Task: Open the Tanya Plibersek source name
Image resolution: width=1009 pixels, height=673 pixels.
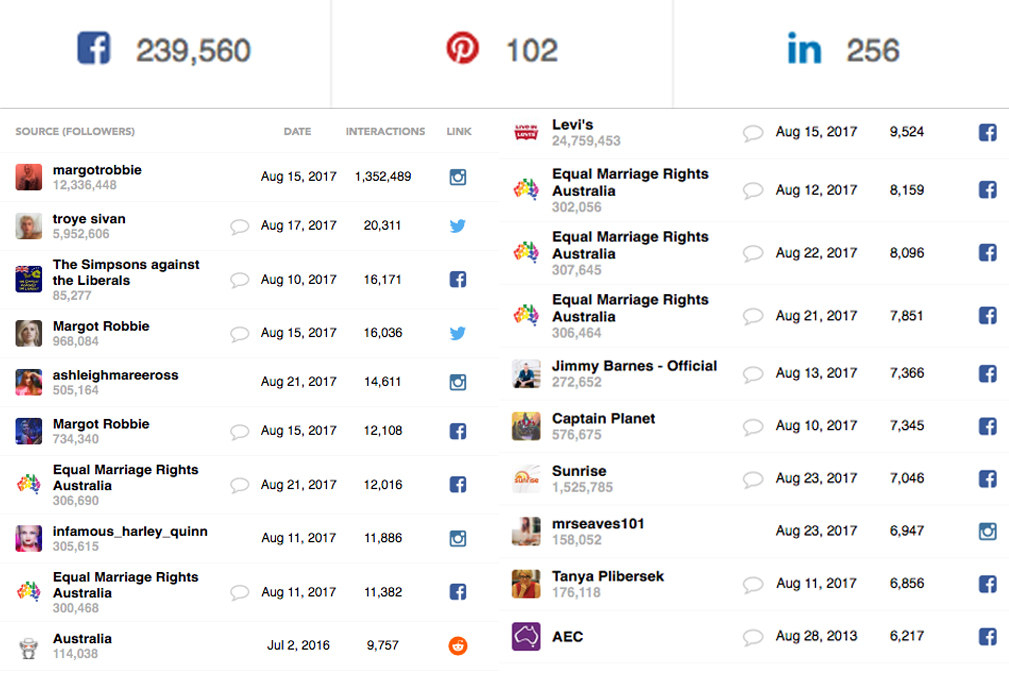Action: click(x=607, y=576)
